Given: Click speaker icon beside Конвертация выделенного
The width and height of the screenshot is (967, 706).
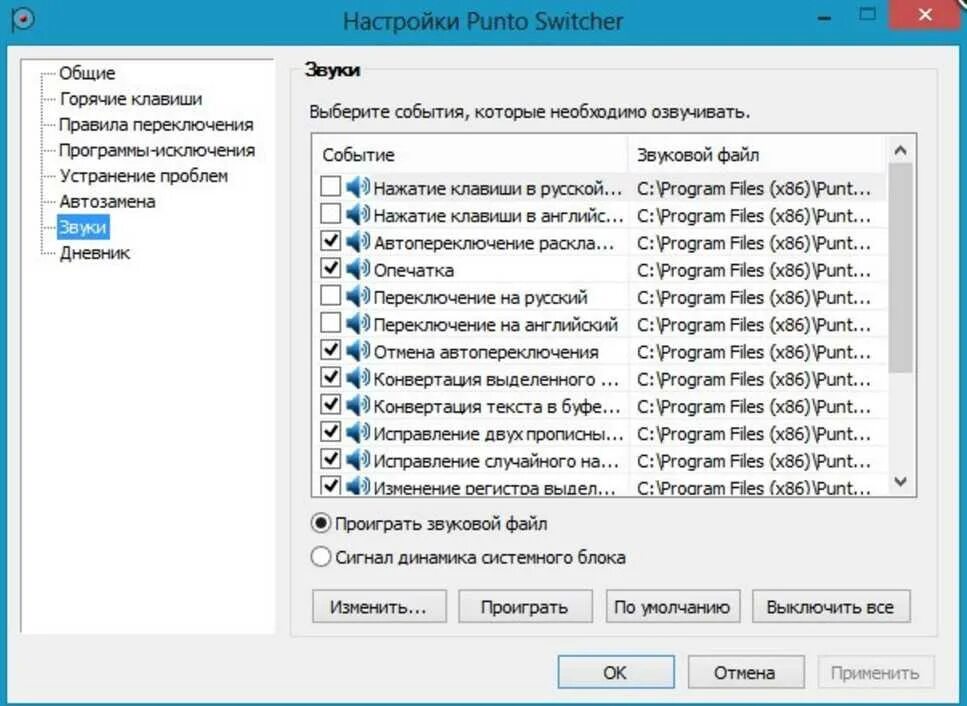Looking at the screenshot, I should (x=358, y=377).
